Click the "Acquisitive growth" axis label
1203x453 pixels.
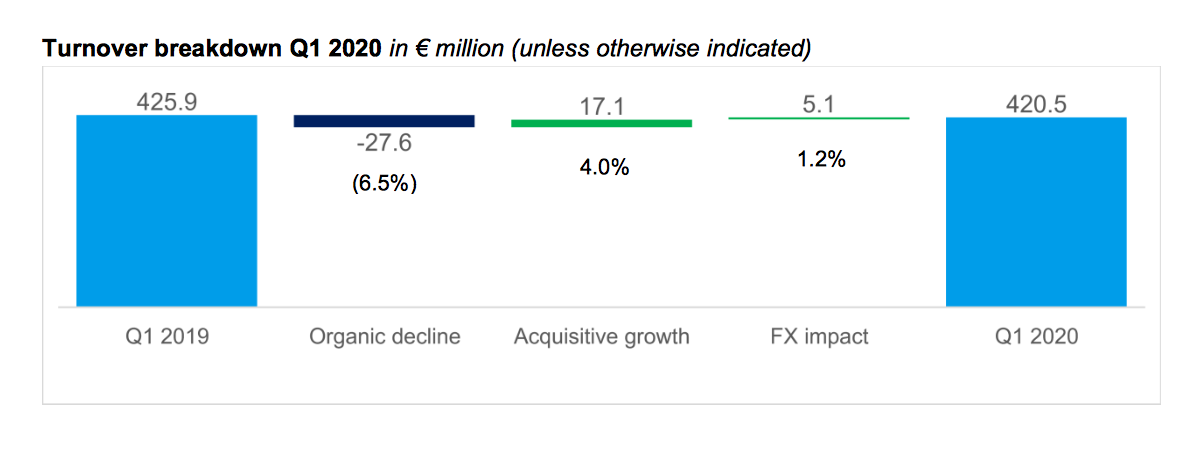pos(602,336)
